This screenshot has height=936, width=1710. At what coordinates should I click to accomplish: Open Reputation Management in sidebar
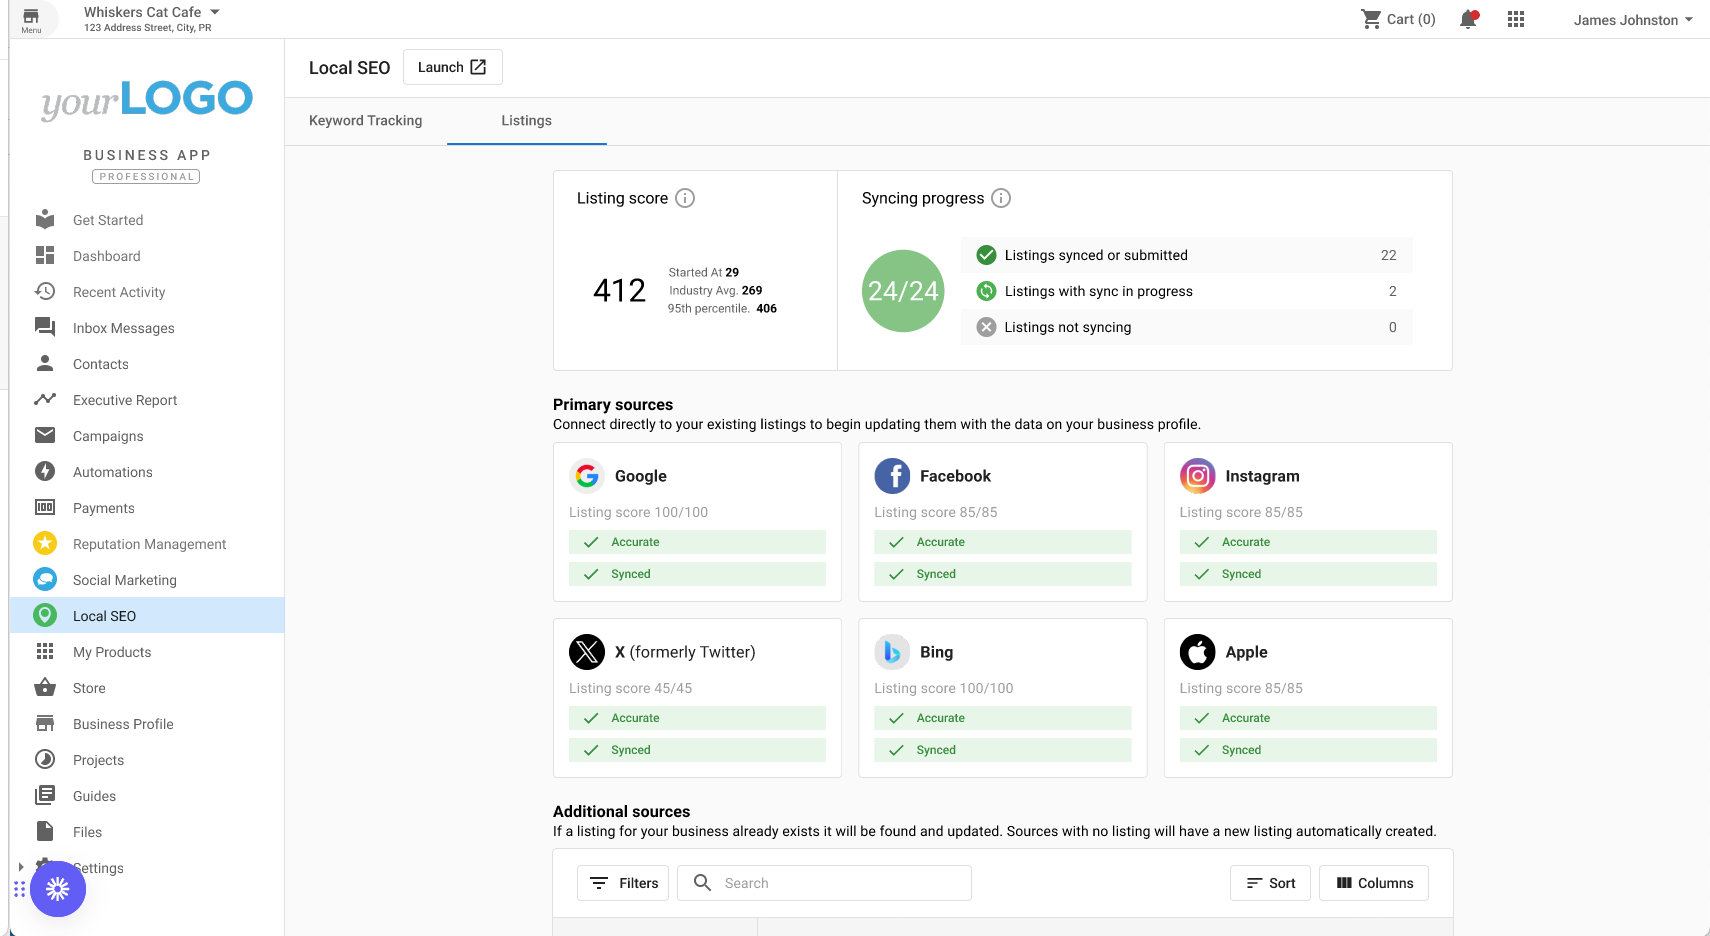coord(149,544)
